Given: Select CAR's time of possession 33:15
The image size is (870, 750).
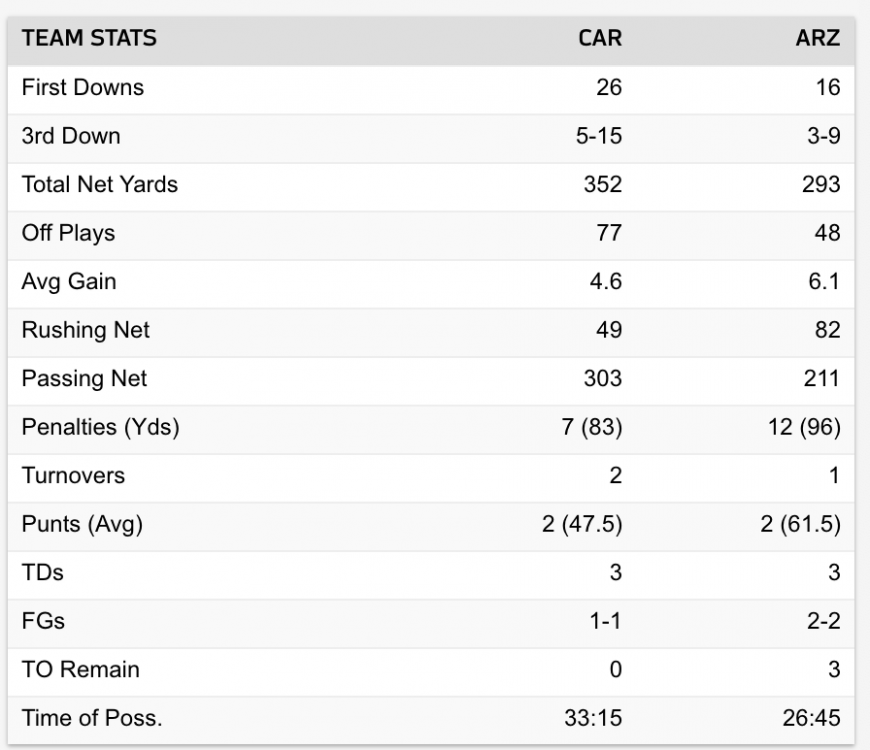Looking at the screenshot, I should tap(596, 717).
